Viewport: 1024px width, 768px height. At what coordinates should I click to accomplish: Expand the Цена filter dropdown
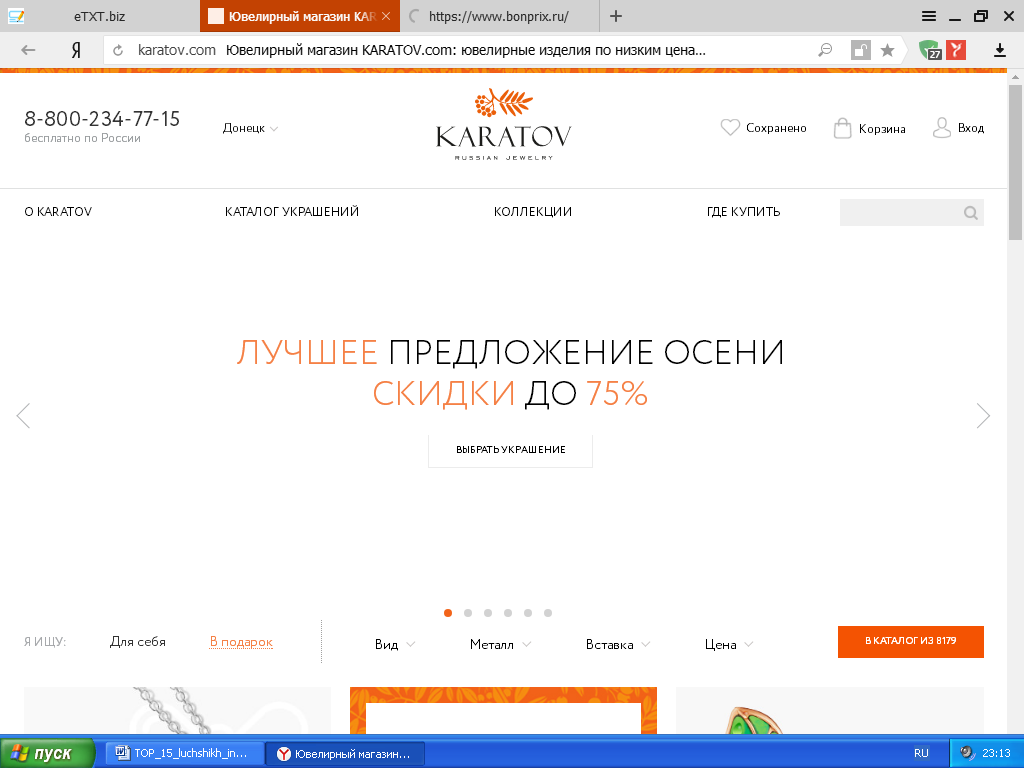click(729, 645)
